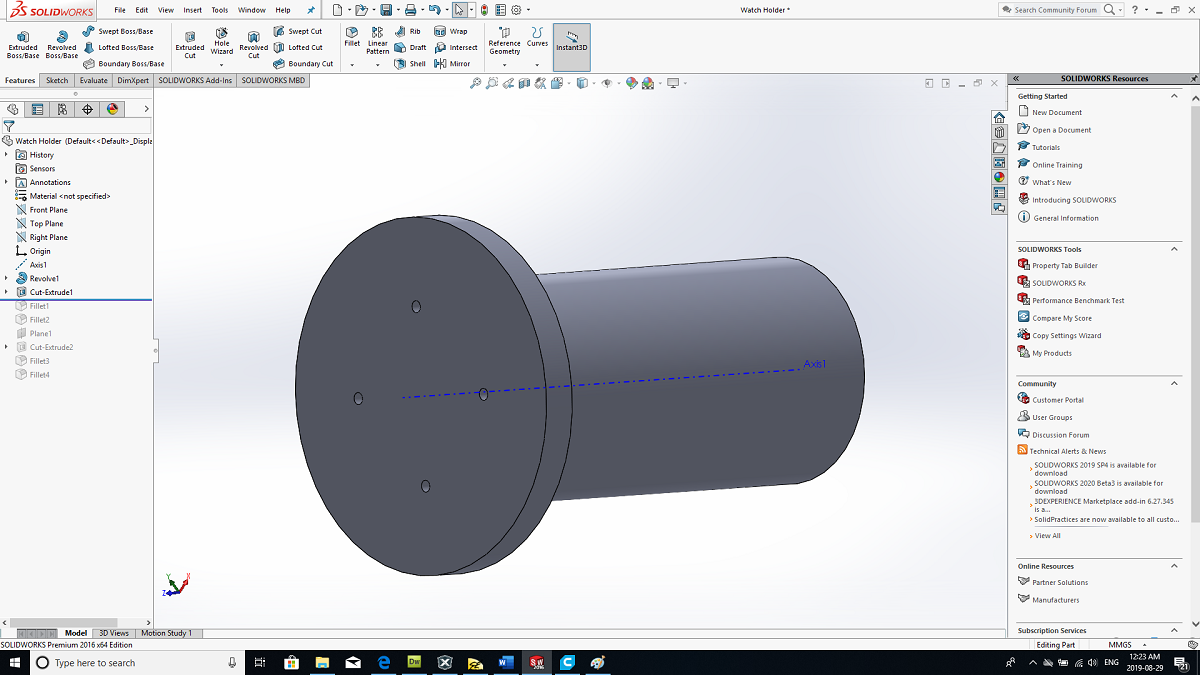Viewport: 1200px width, 675px height.
Task: Select Front Plane in feature tree
Action: (x=49, y=210)
